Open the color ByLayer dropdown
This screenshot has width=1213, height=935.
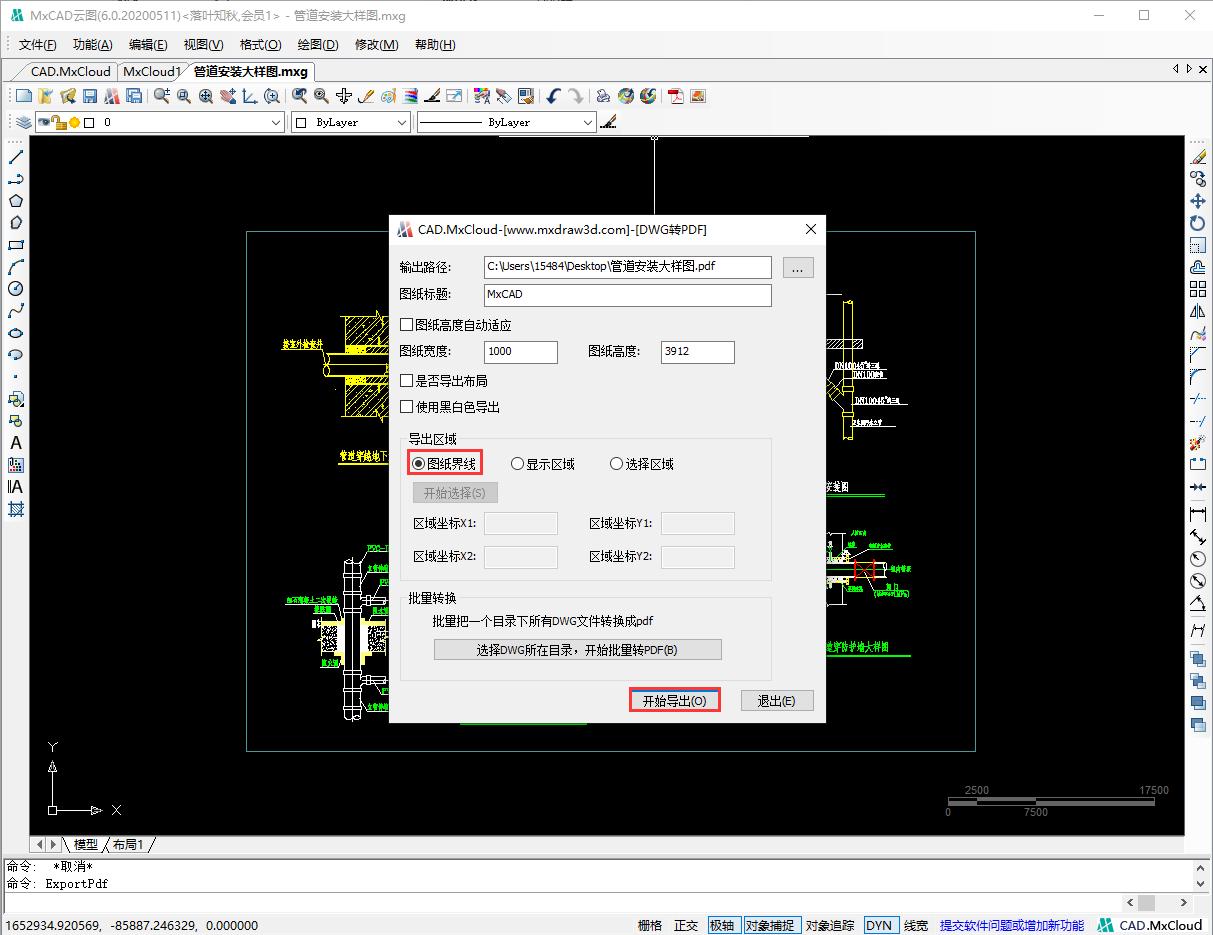tap(401, 121)
